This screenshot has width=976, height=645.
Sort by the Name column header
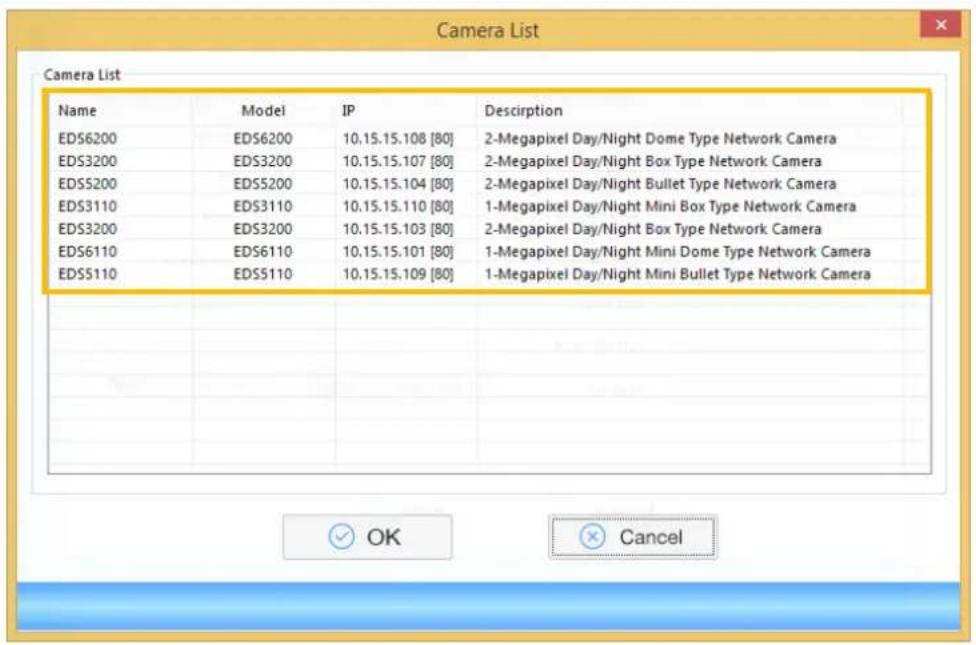(x=77, y=111)
